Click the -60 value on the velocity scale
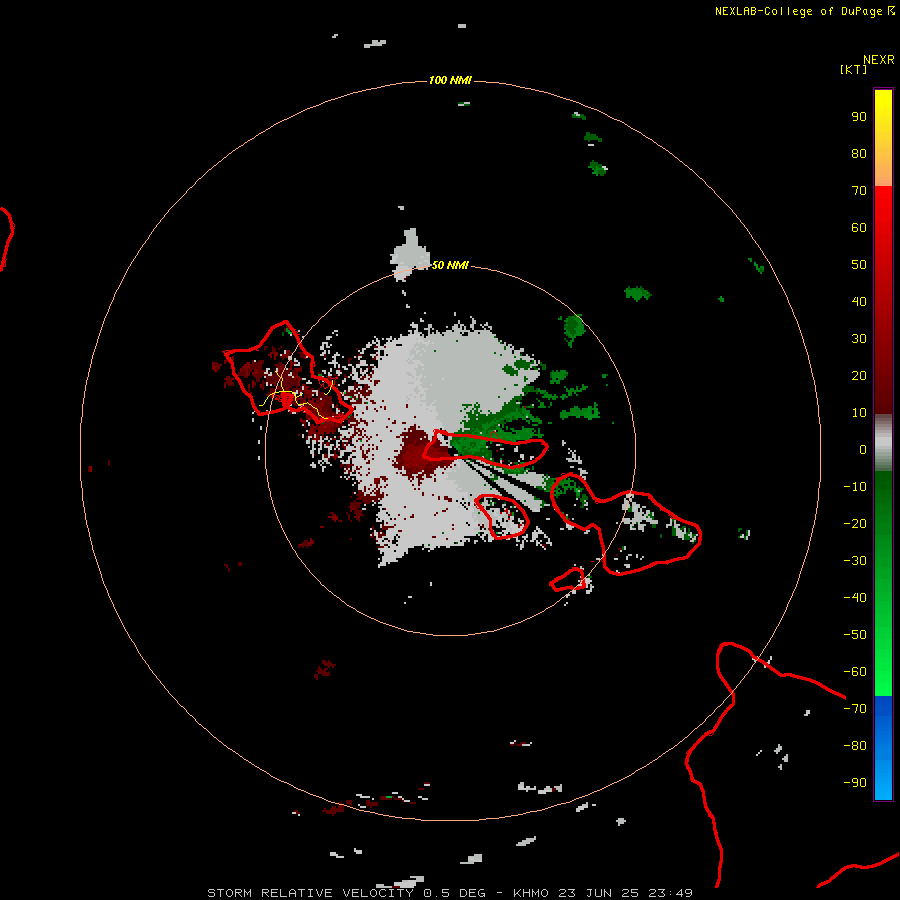 pyautogui.click(x=855, y=672)
